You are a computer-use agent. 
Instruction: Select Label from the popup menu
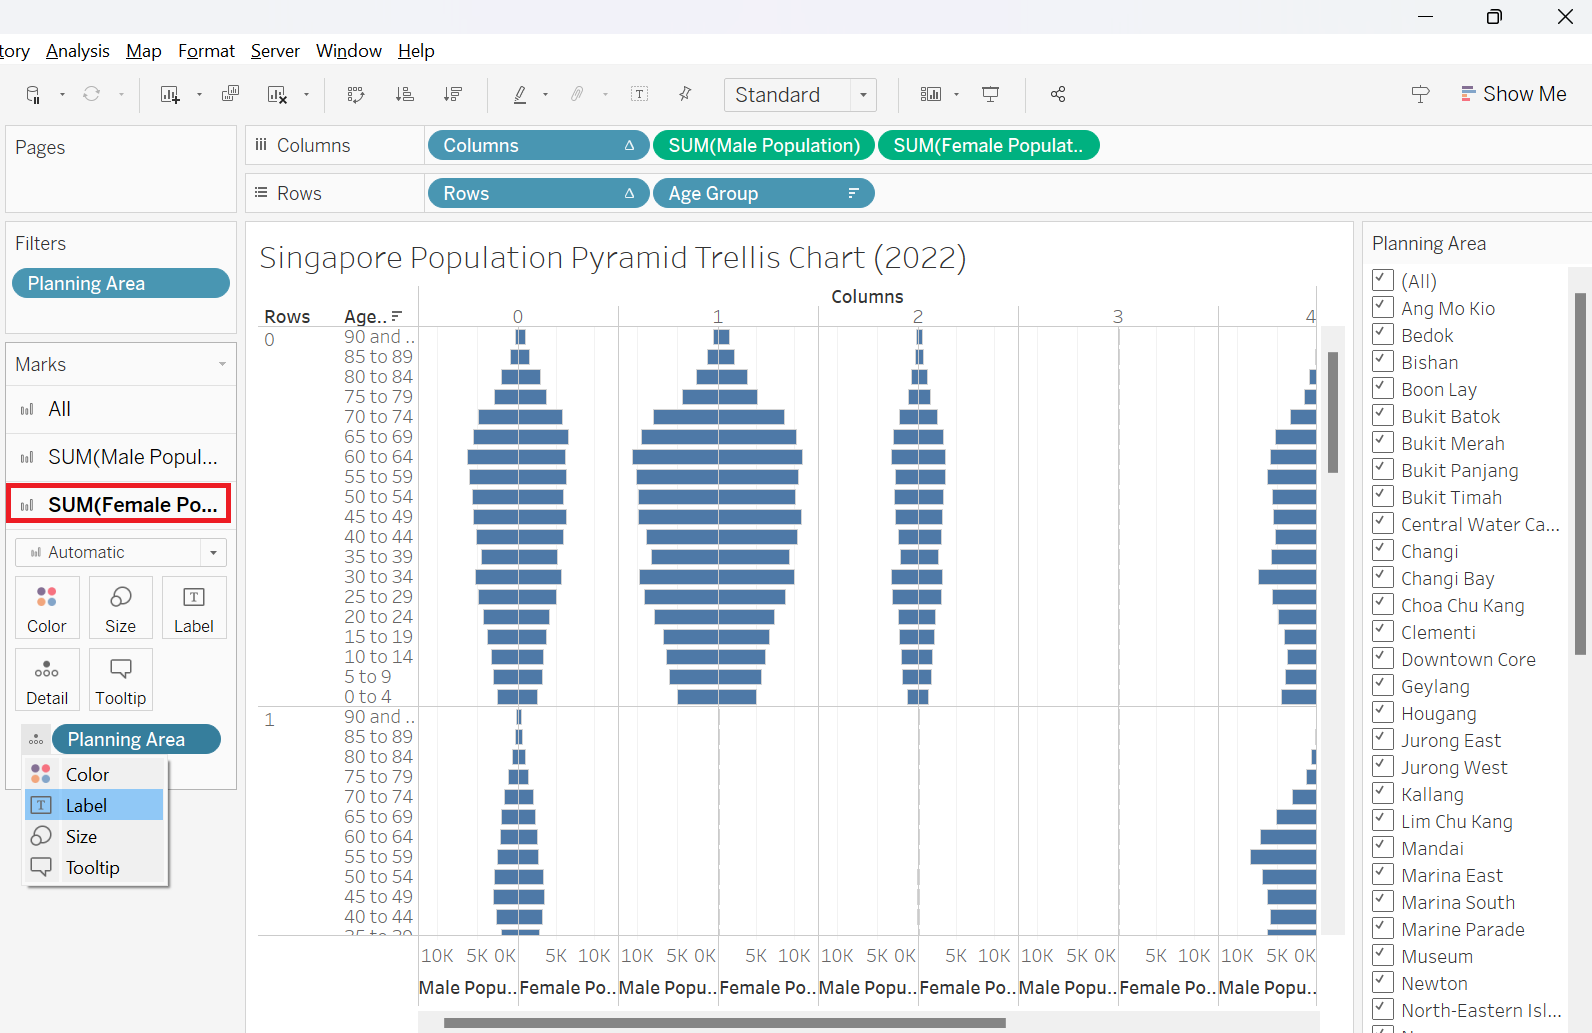point(86,805)
